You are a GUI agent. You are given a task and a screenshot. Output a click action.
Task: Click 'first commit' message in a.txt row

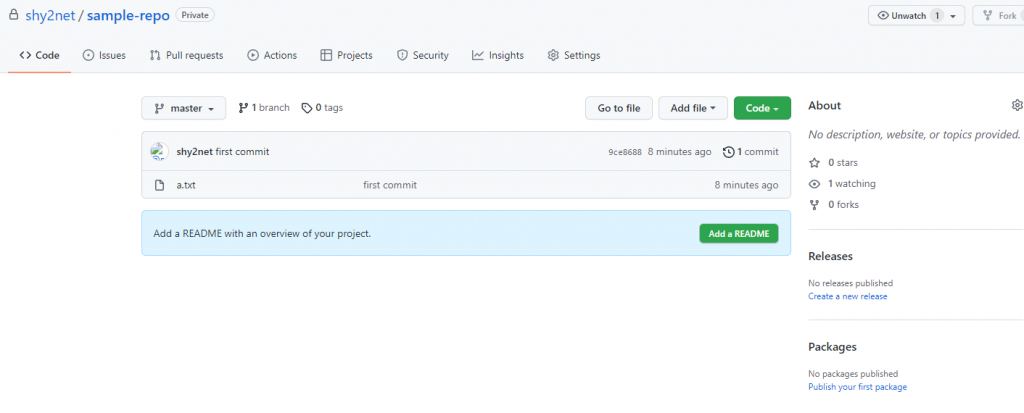tap(390, 185)
